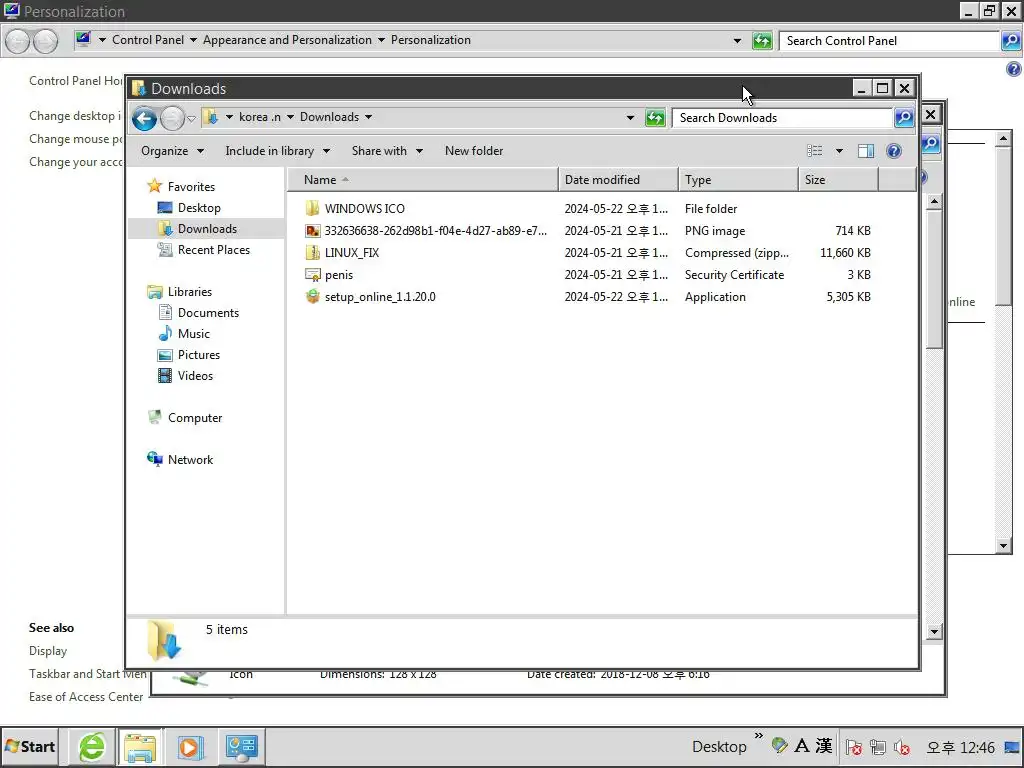Click the forward arrow in Downloads window

coord(172,118)
